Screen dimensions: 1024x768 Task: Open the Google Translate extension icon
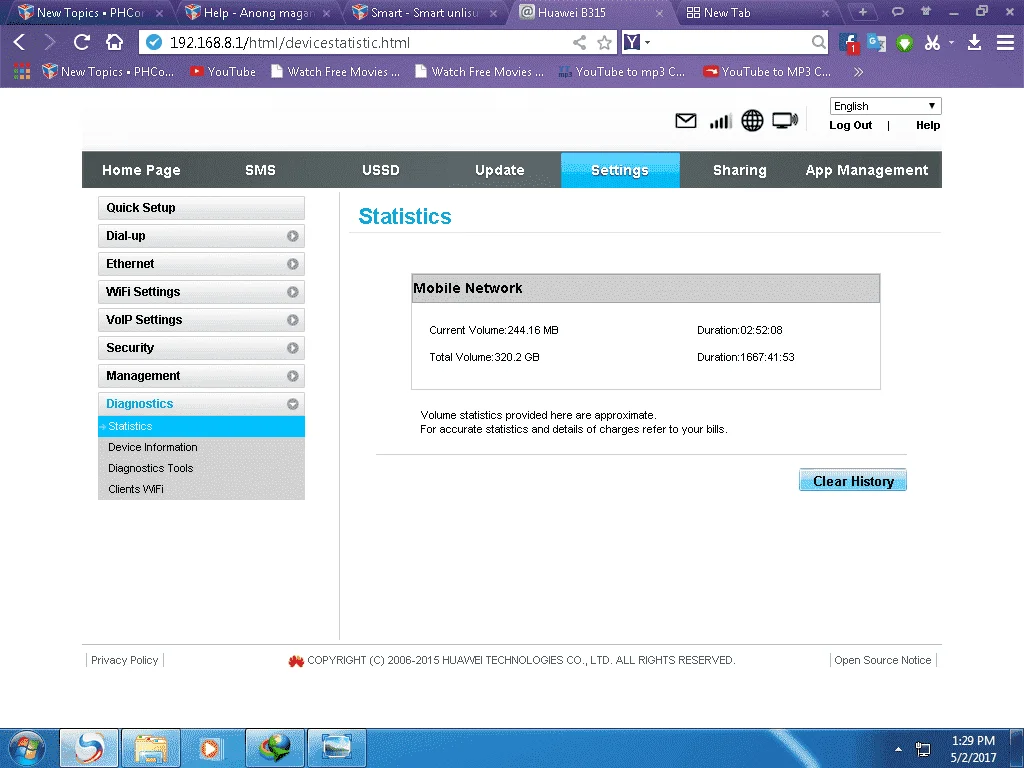tap(876, 43)
